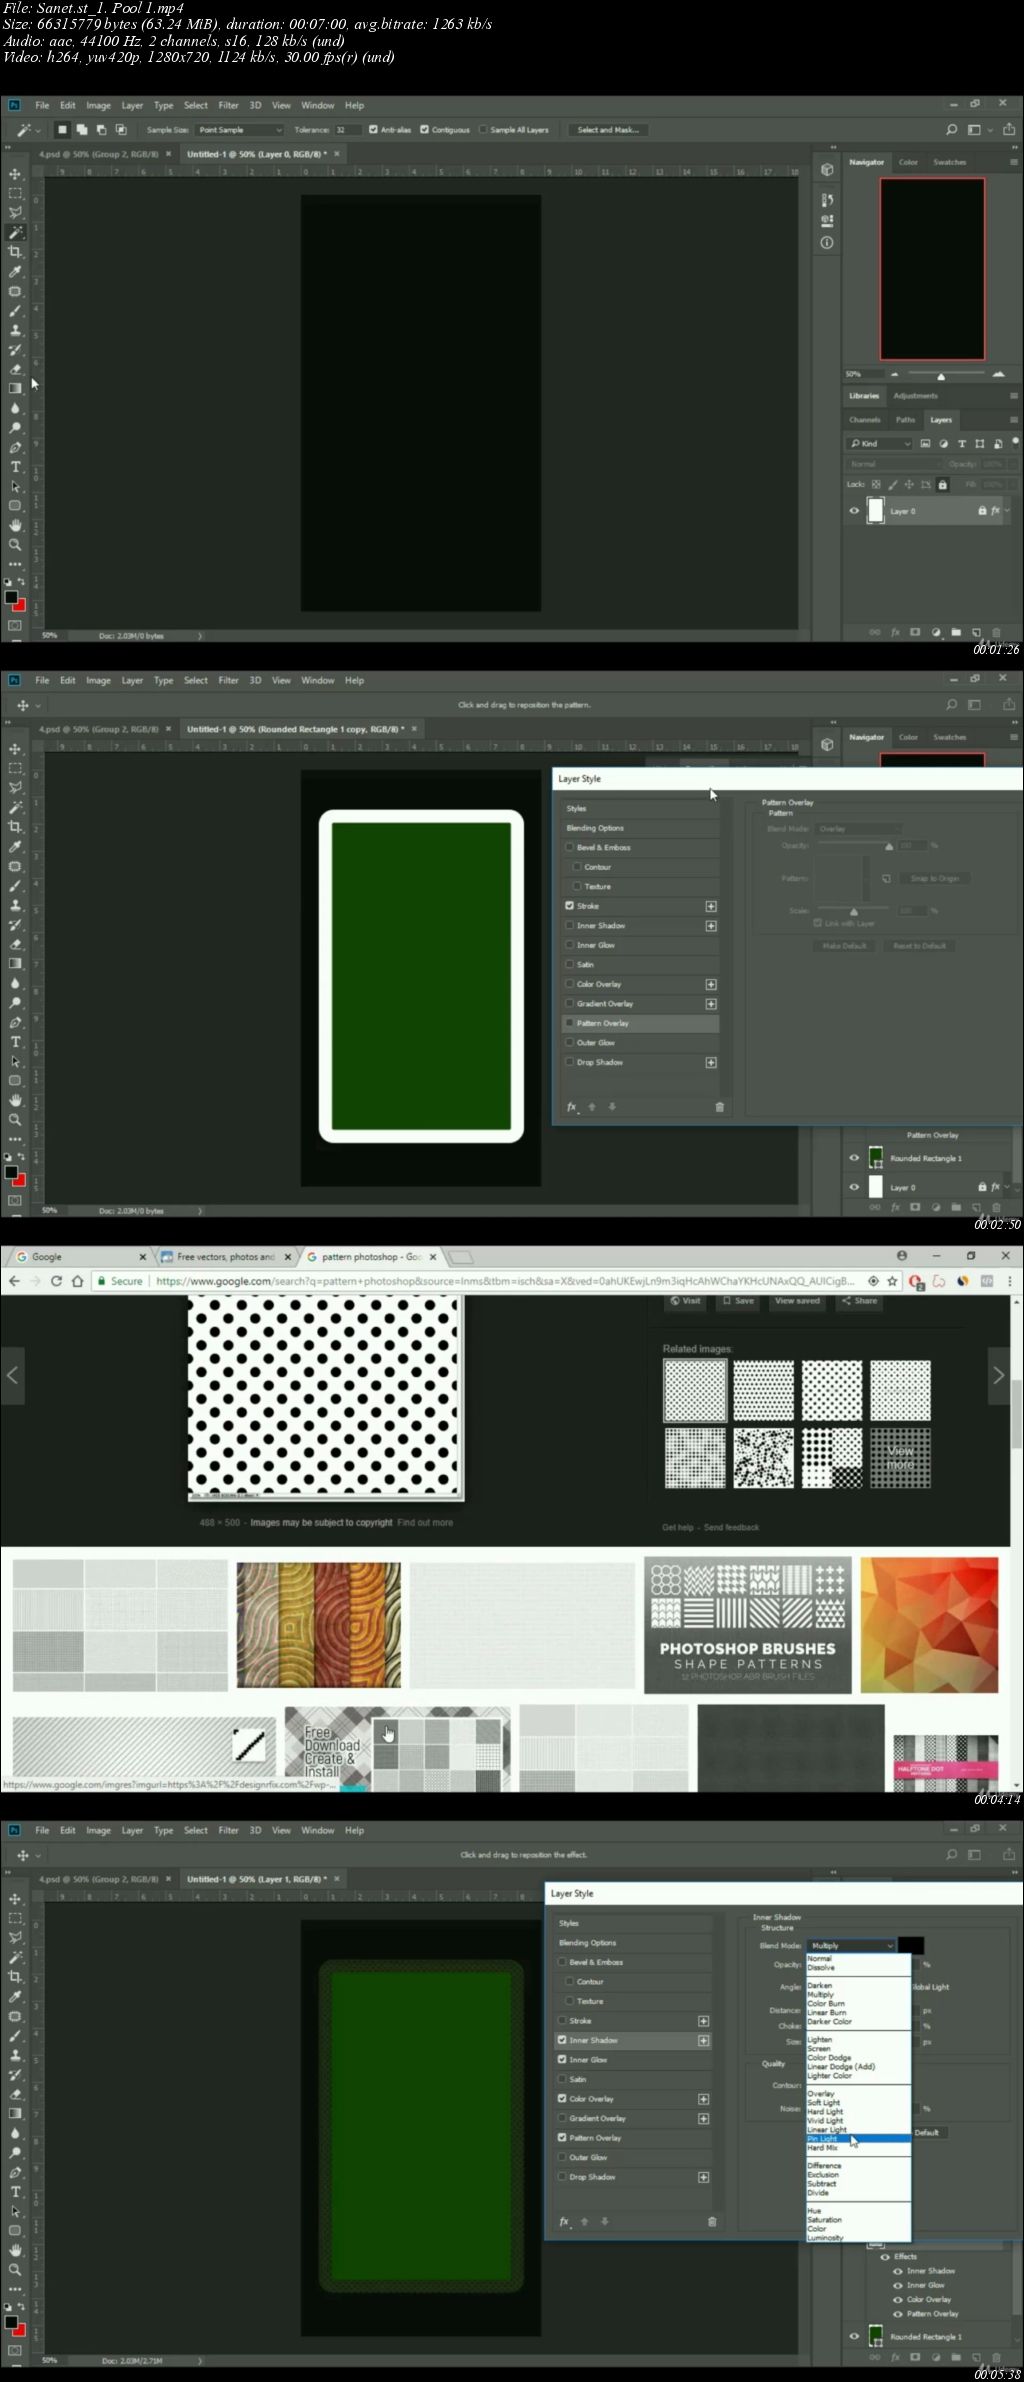Toggle Link with Layer checkbox in Pattern Overlay settings

click(818, 923)
